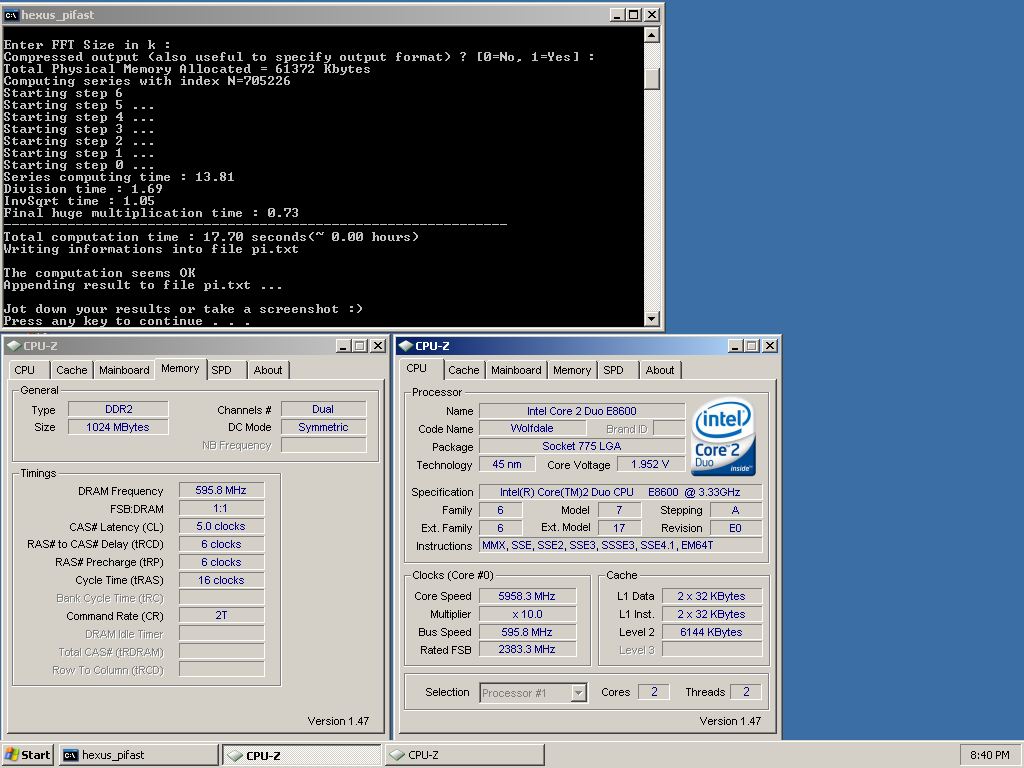Screen dimensions: 1024x768
Task: Click the Instructions field listing MMX, SSE
Action: (x=620, y=545)
